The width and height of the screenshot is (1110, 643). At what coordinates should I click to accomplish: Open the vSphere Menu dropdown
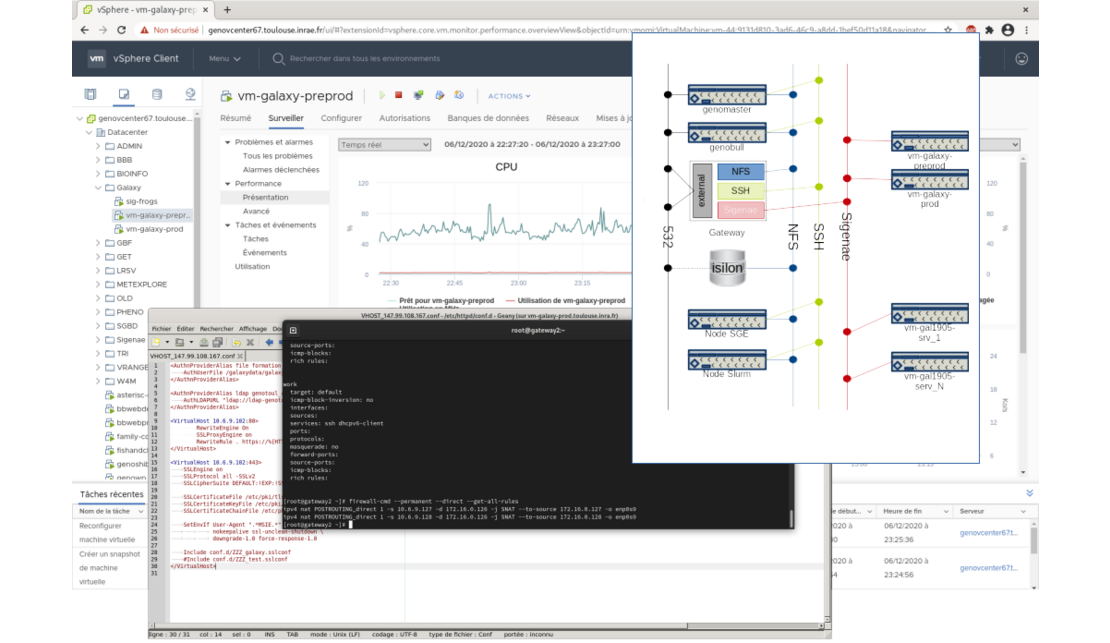(224, 59)
